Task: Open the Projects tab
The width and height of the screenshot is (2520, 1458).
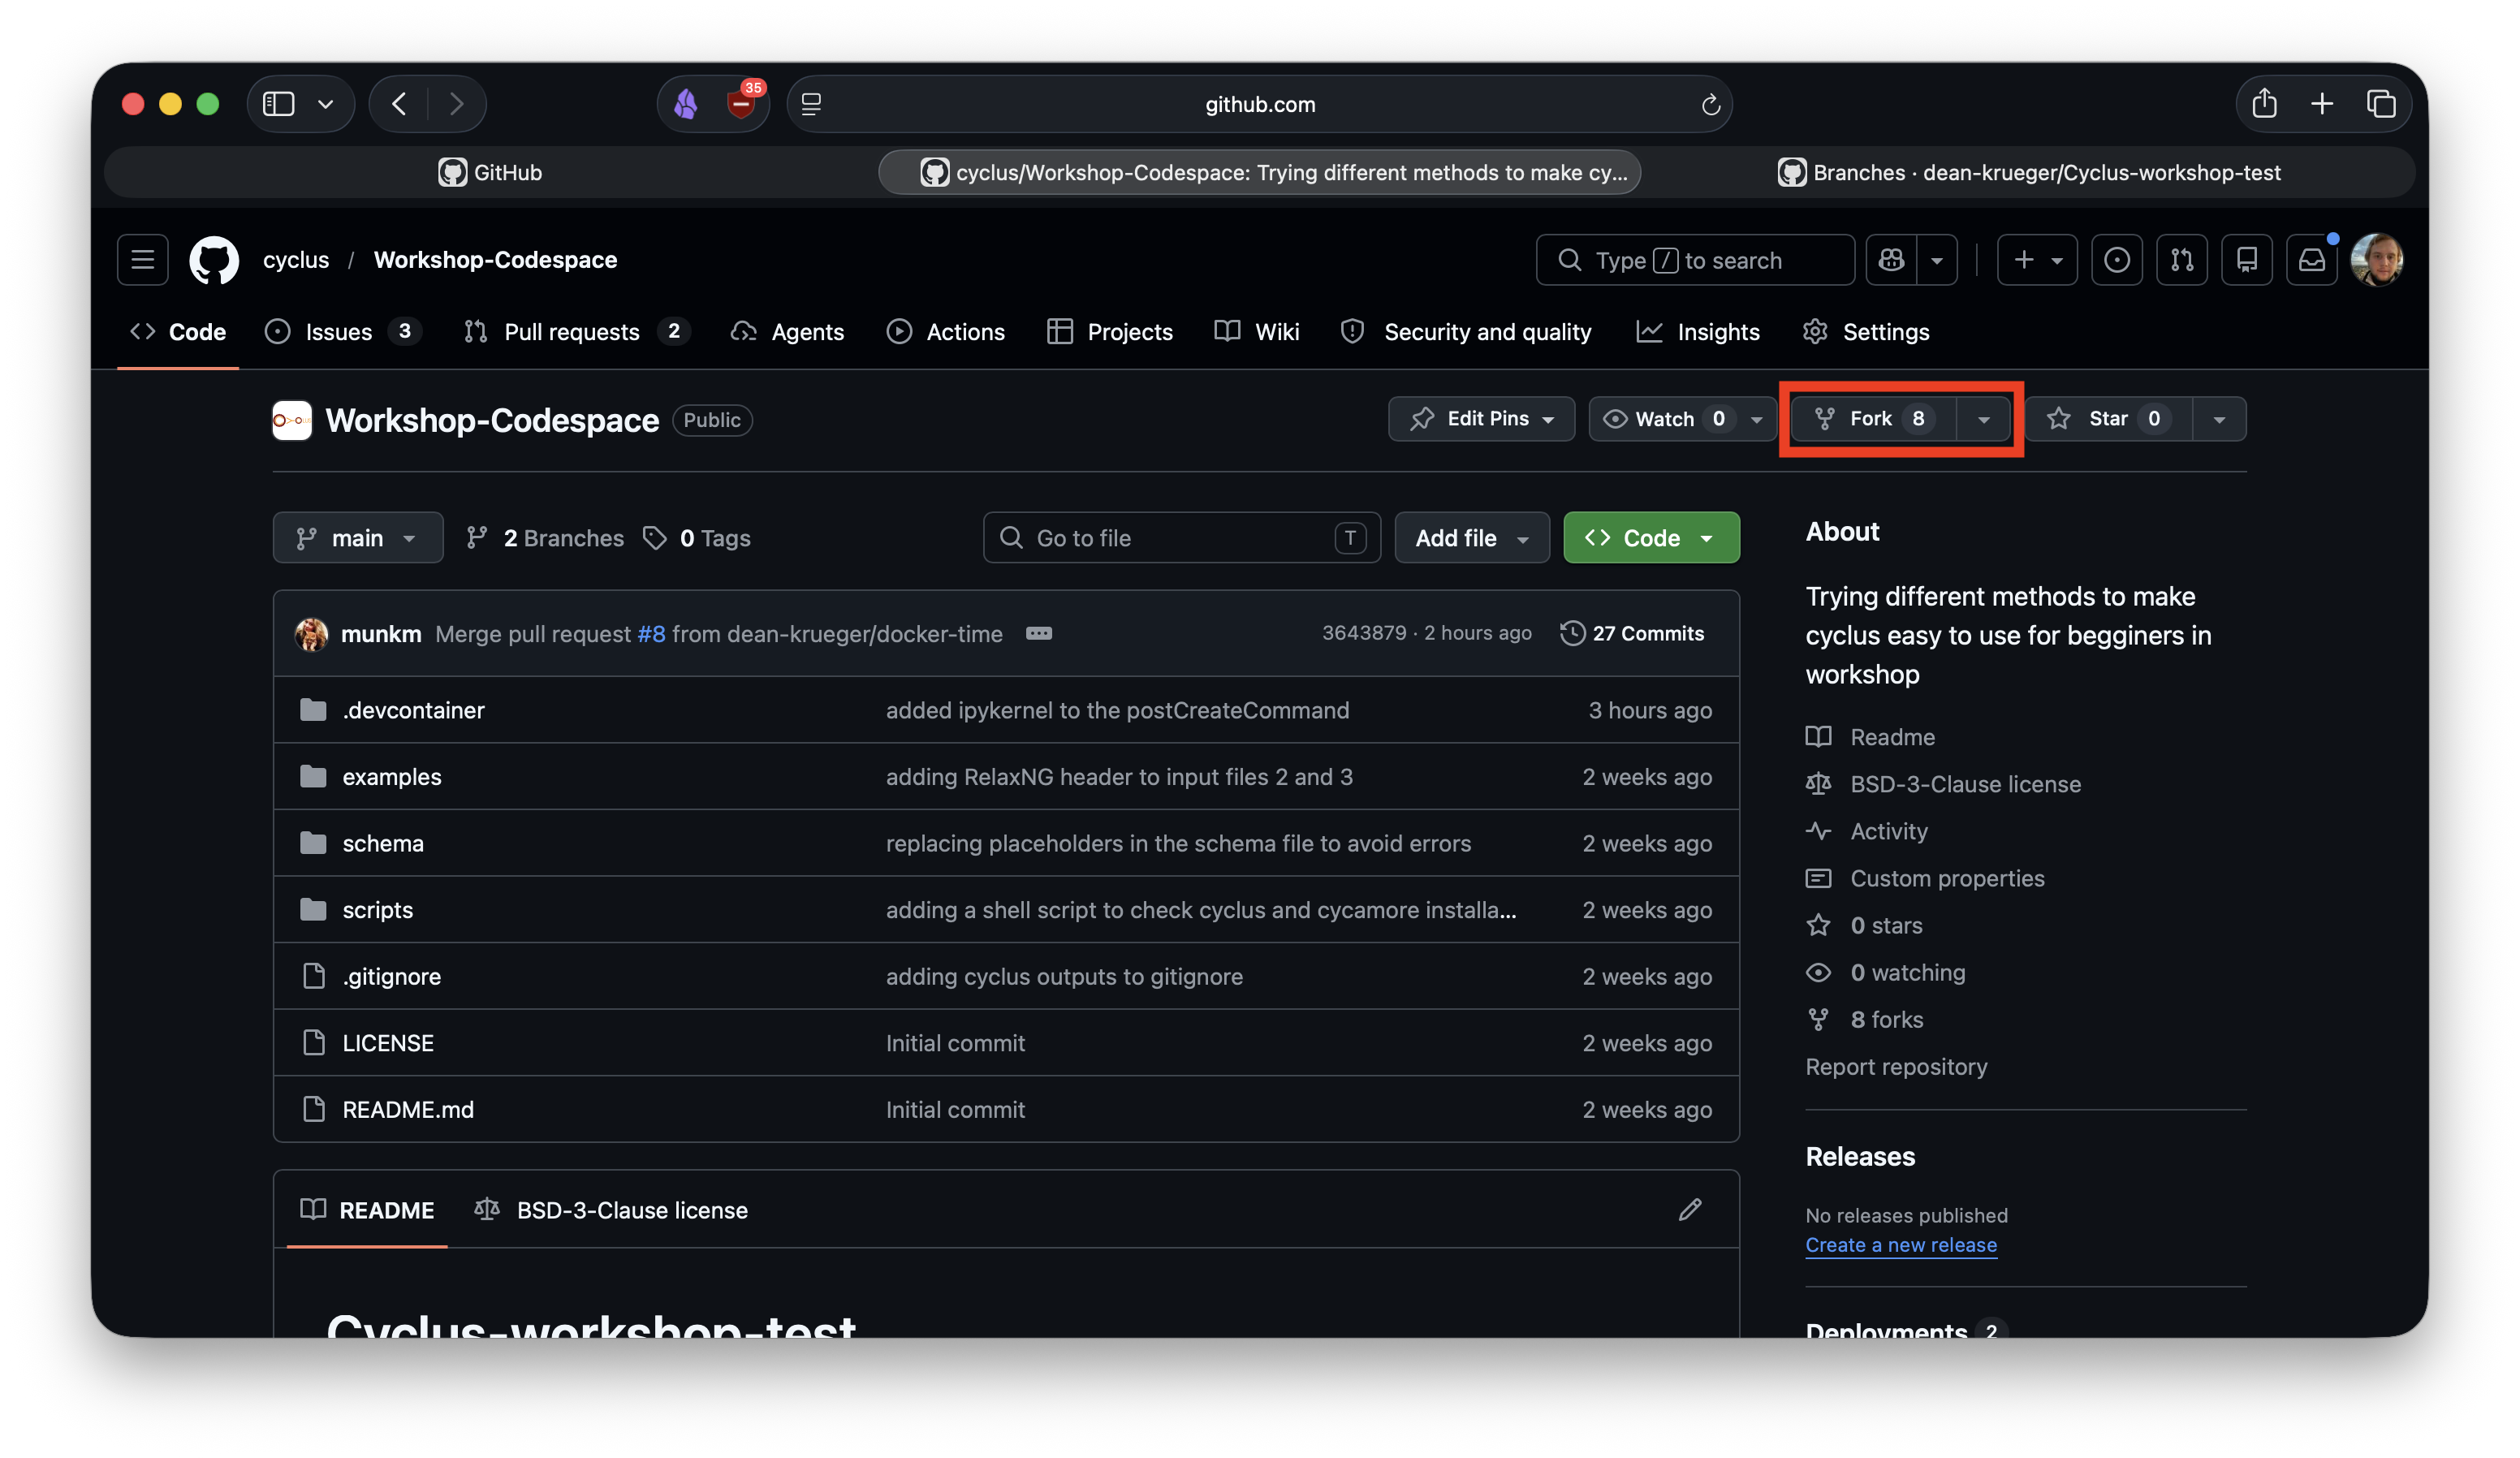Action: (x=1110, y=332)
